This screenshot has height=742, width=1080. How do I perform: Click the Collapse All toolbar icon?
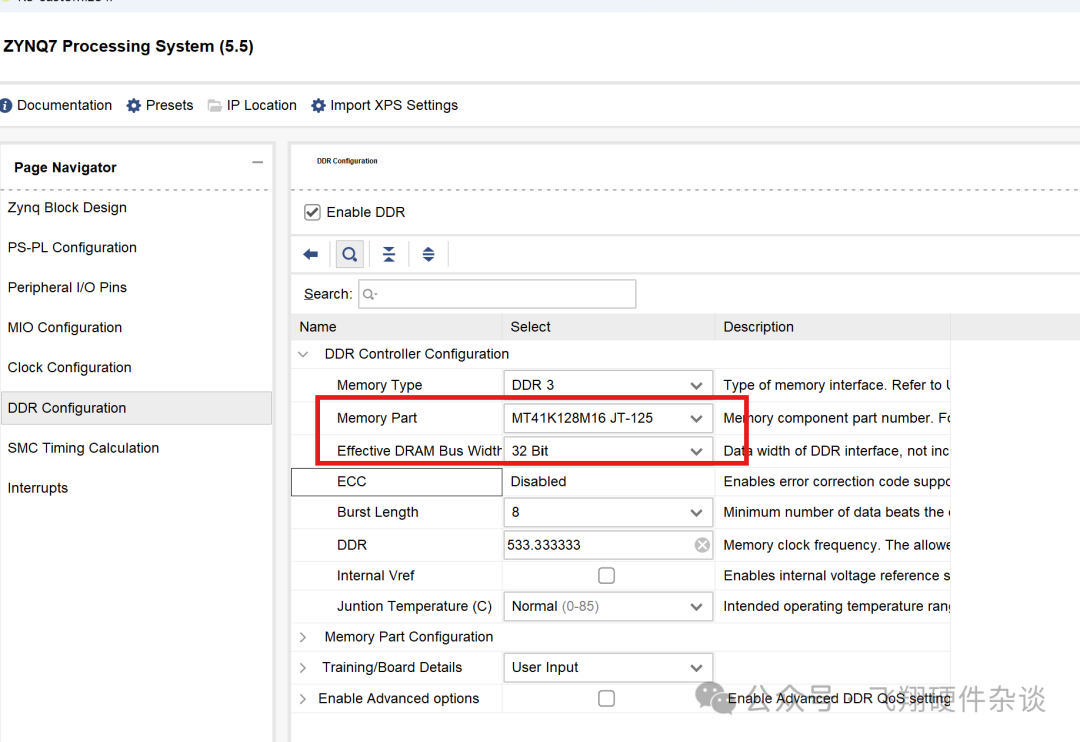pos(389,254)
